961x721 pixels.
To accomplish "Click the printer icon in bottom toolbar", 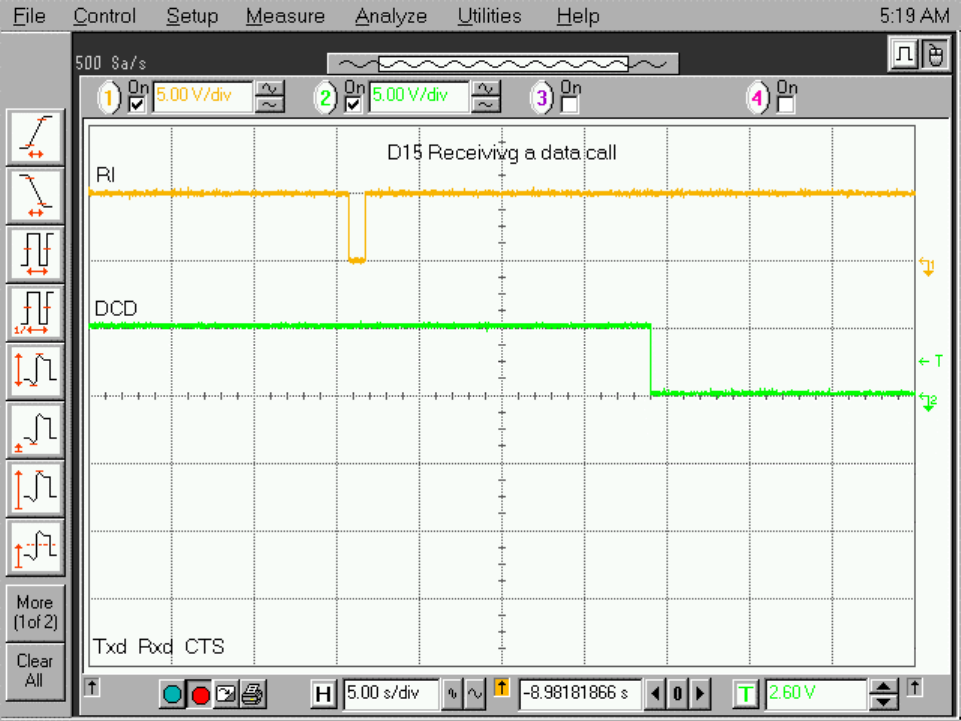I will (253, 694).
